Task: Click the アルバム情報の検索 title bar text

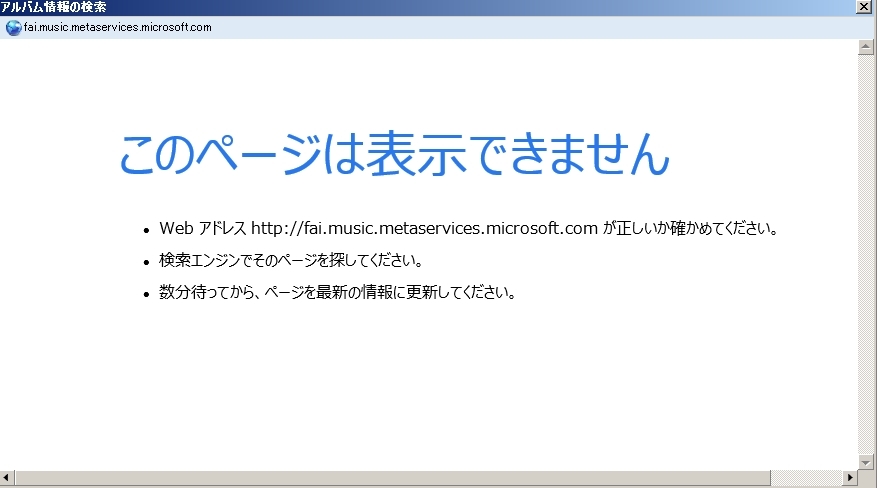Action: 54,7
